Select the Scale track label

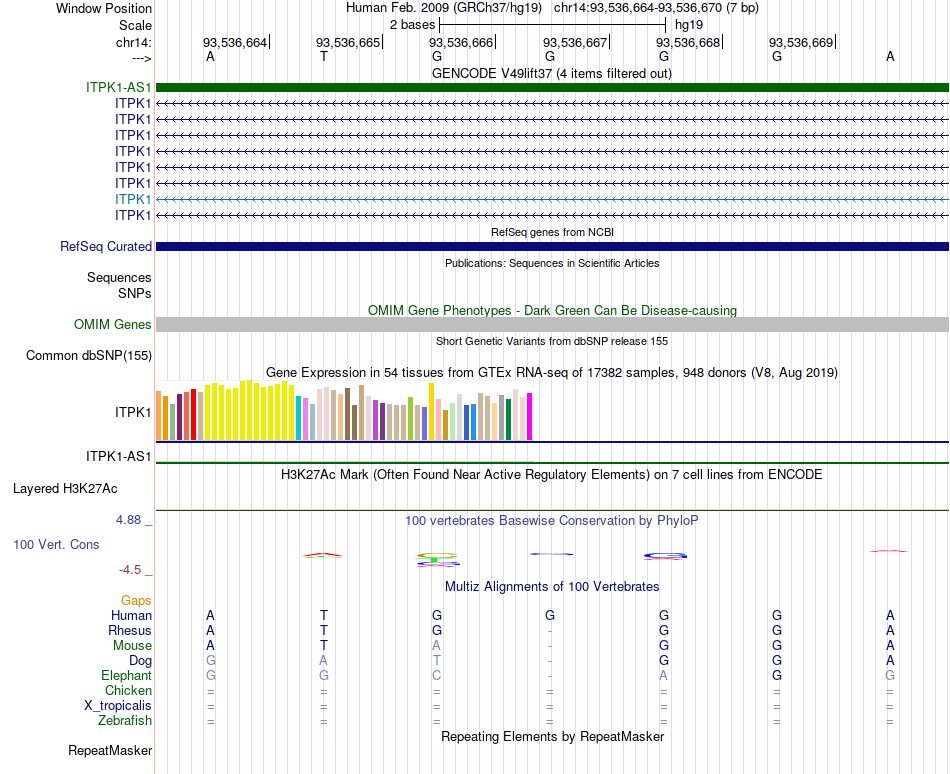pos(135,25)
